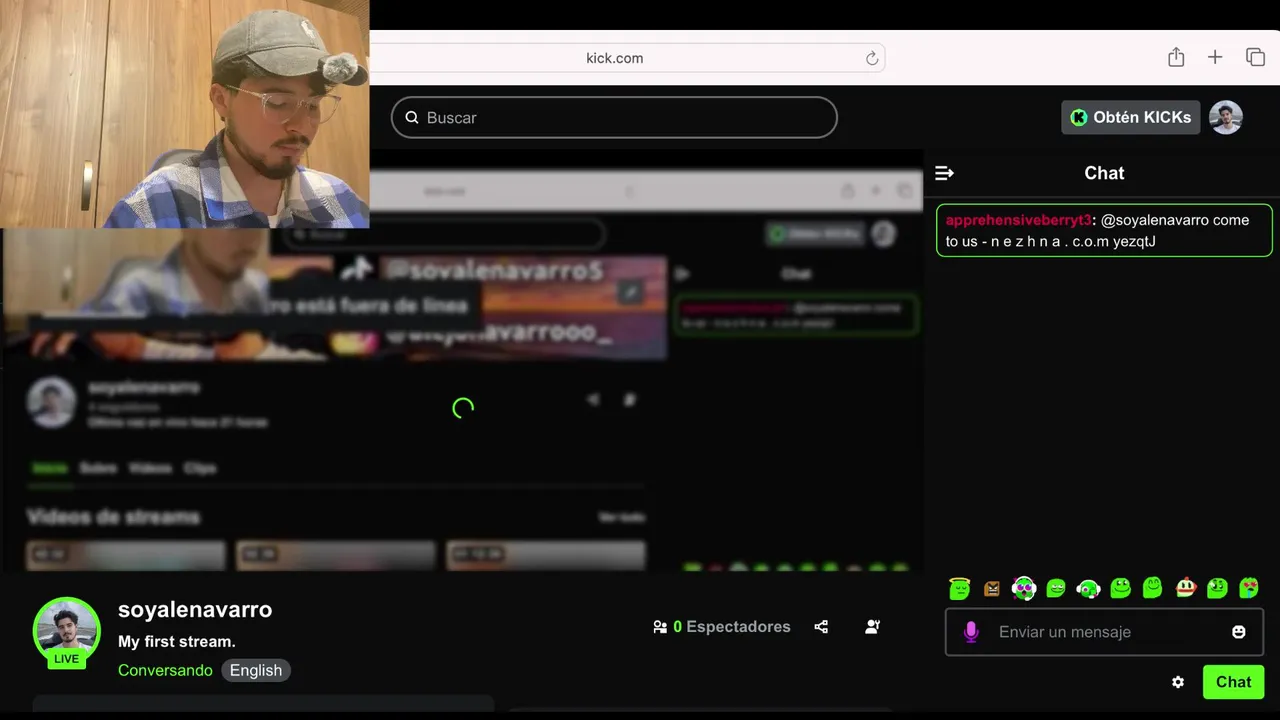Choose the purple-eyed headset emote

[1023, 588]
